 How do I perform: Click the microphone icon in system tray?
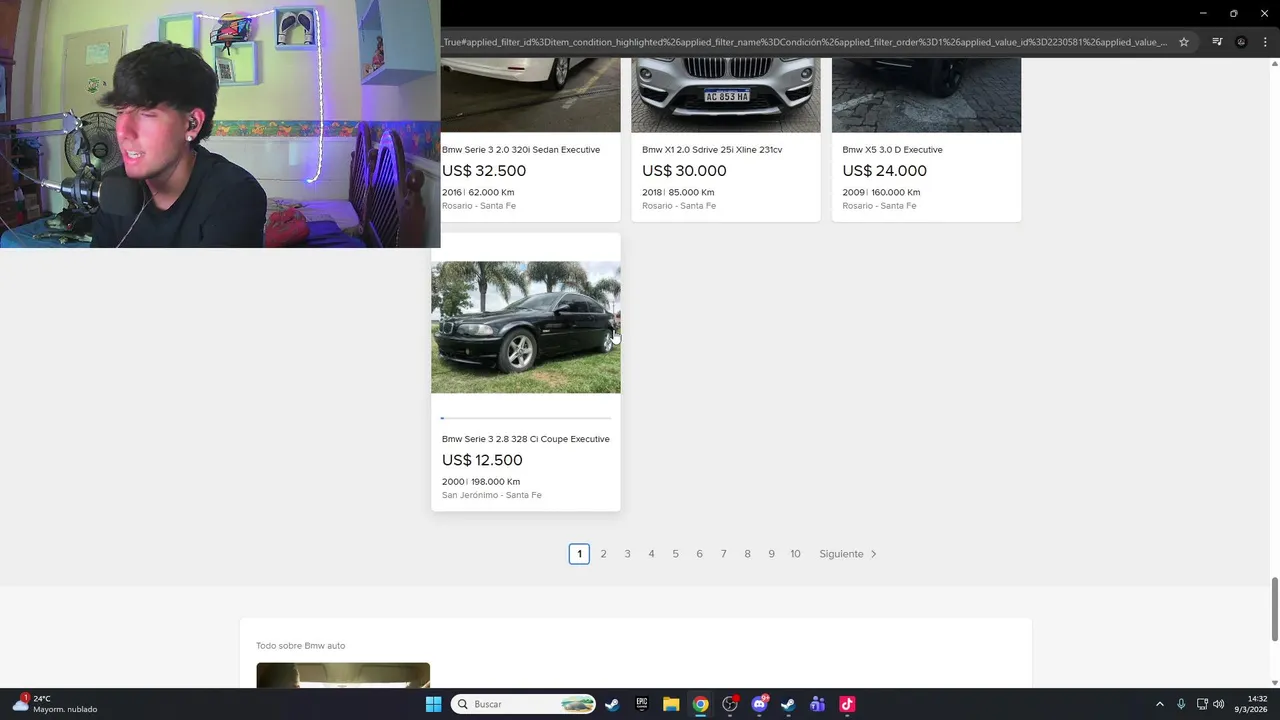tap(1181, 704)
